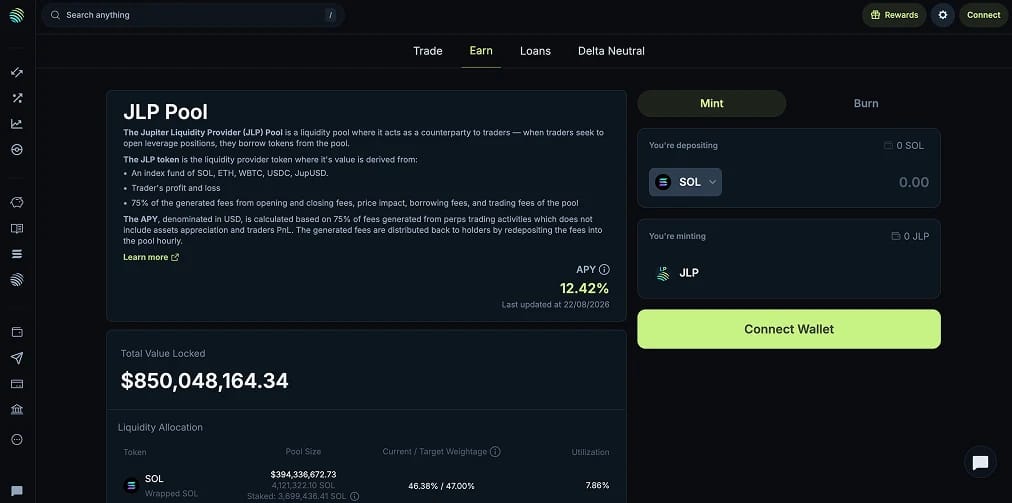Click the Connect Wallet button
Viewport: 1012px width, 503px height.
(789, 329)
